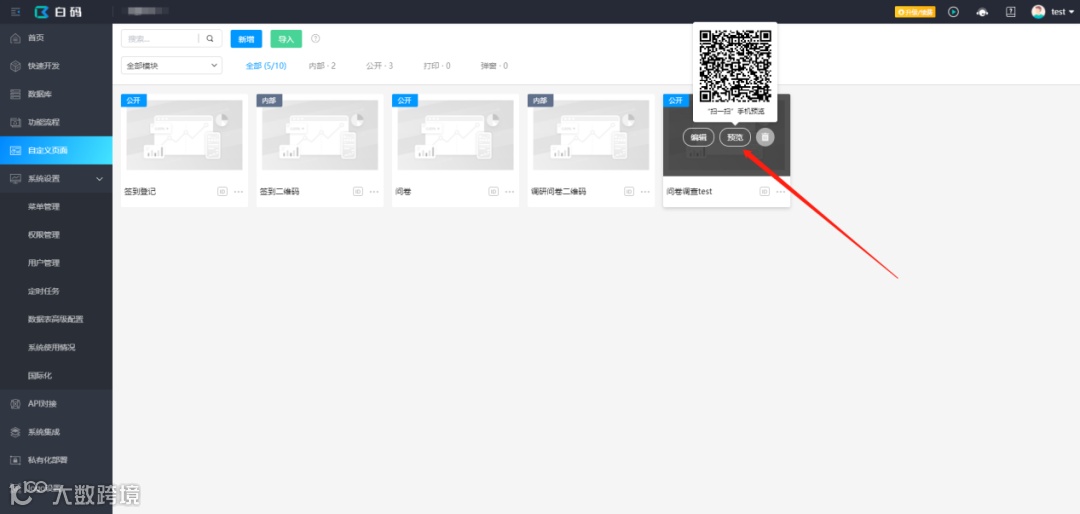Select the 内部 · 2 filter tab
The image size is (1080, 514).
322,66
